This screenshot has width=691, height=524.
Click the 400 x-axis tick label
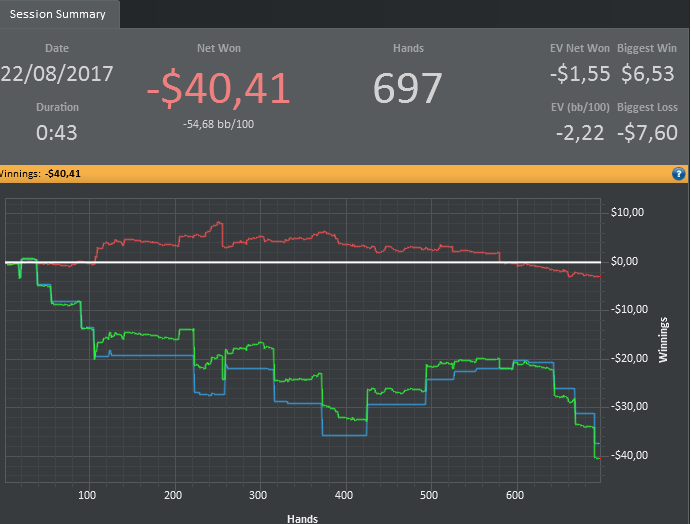[x=344, y=495]
